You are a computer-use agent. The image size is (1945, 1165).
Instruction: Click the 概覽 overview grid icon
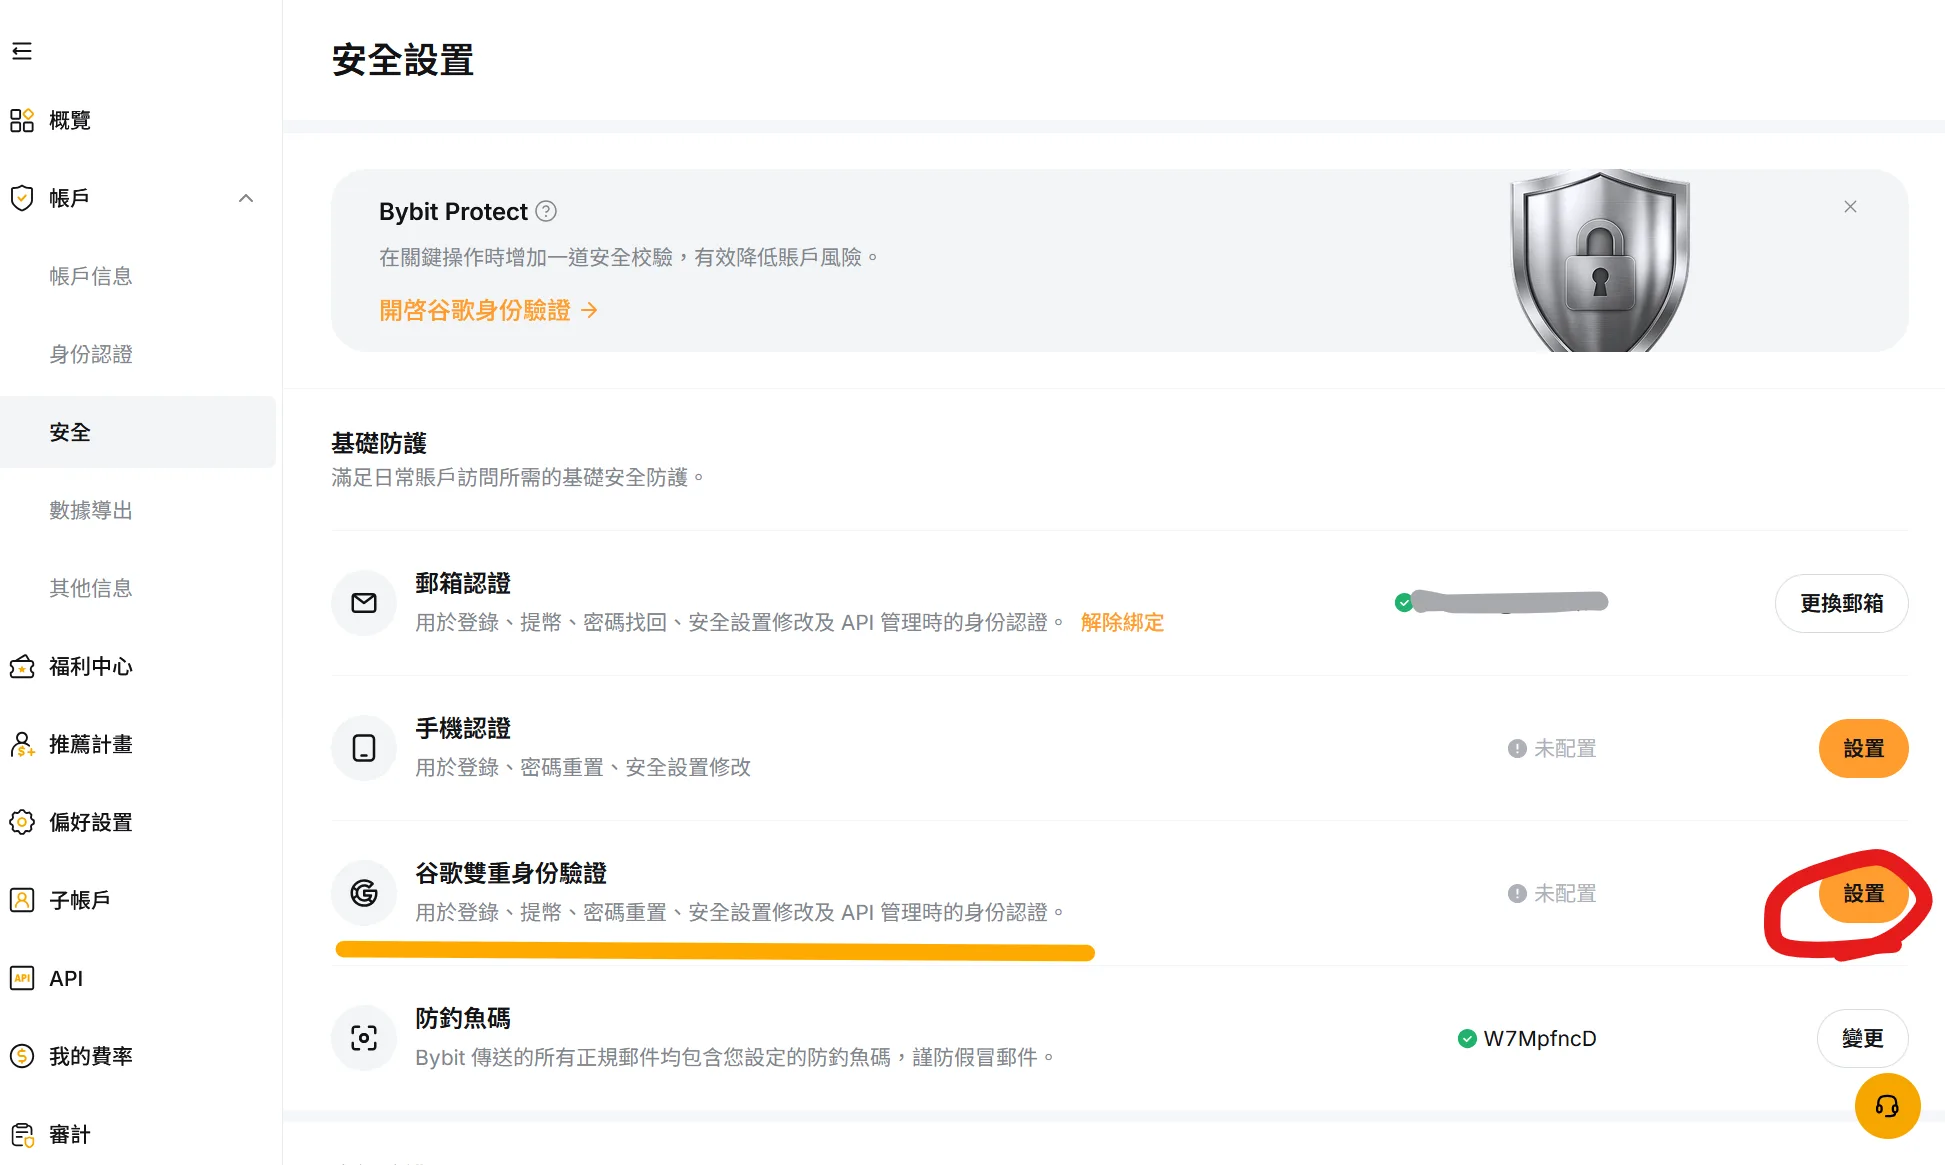pyautogui.click(x=22, y=120)
